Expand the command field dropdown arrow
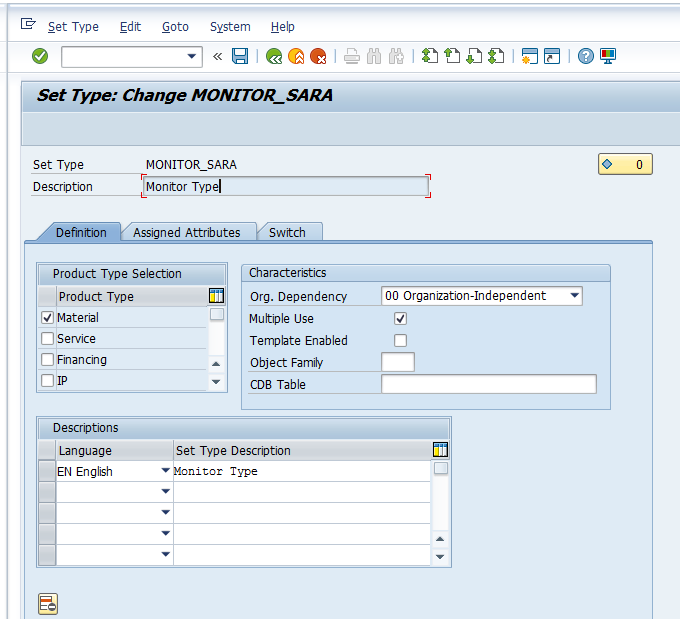The height and width of the screenshot is (619, 680). pos(193,56)
